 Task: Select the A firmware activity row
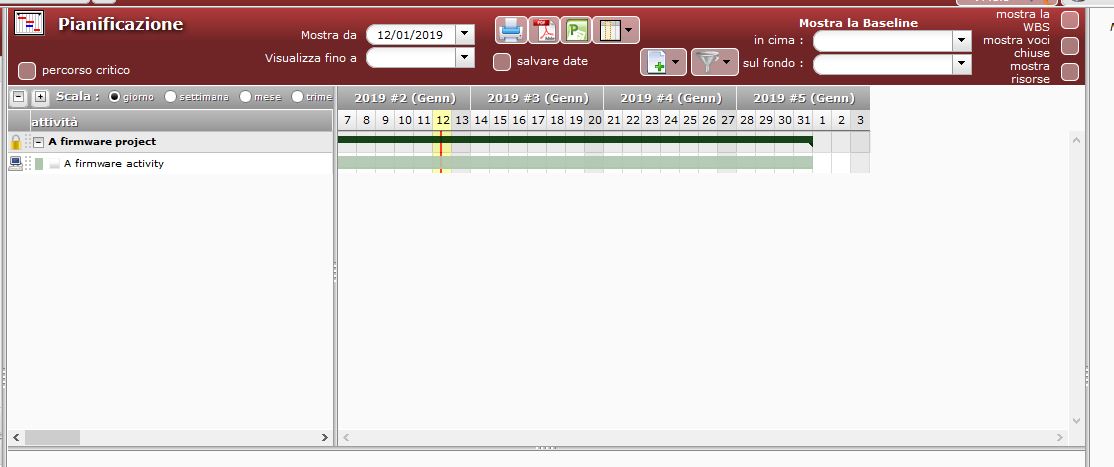[114, 164]
